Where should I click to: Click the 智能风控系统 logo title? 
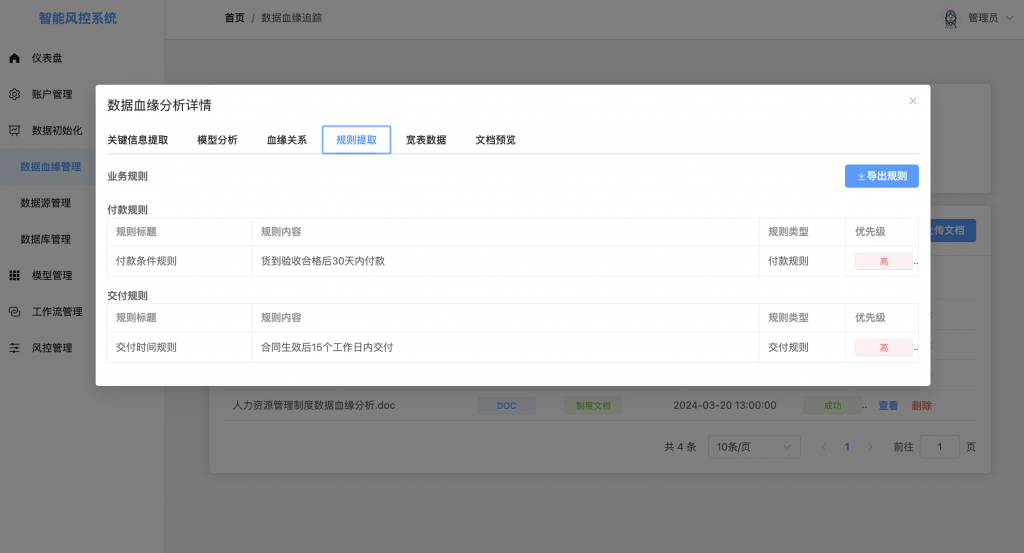(78, 18)
